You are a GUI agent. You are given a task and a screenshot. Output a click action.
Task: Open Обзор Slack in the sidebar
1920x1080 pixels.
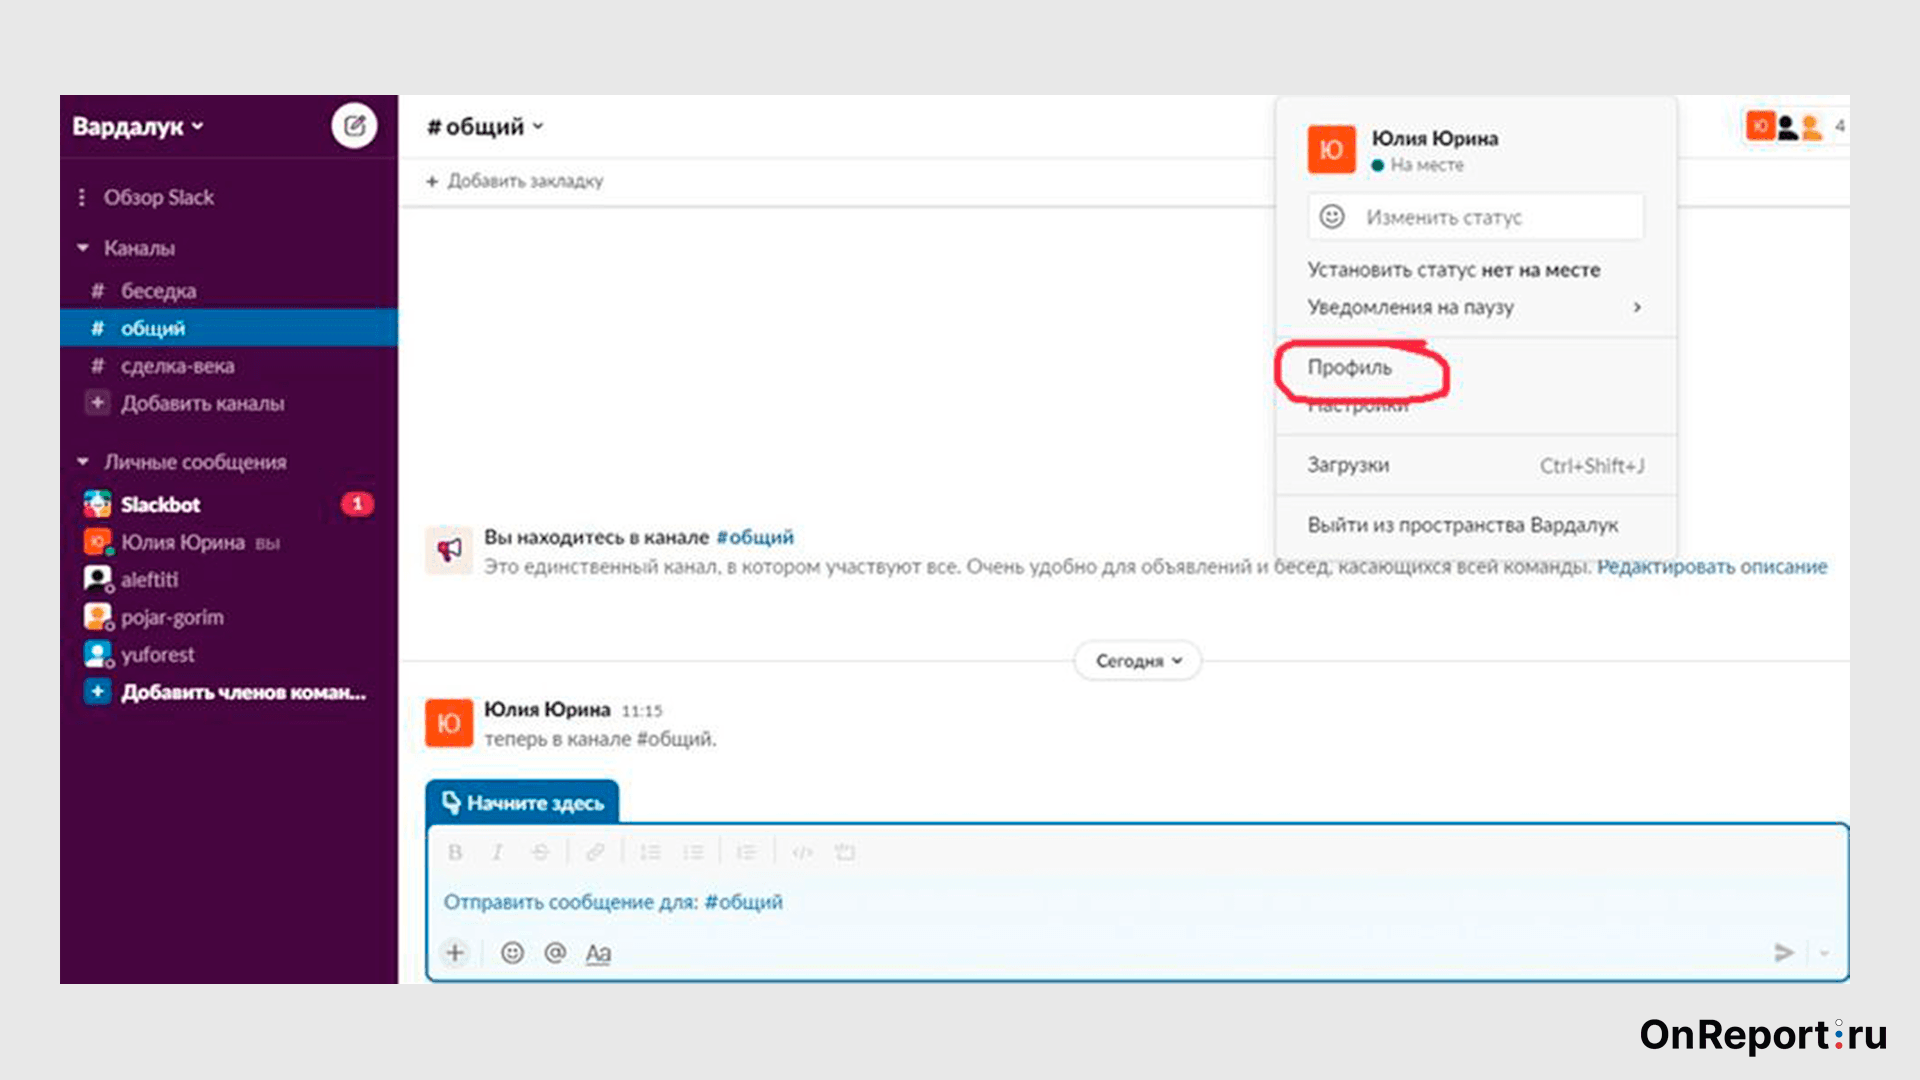pyautogui.click(x=159, y=198)
